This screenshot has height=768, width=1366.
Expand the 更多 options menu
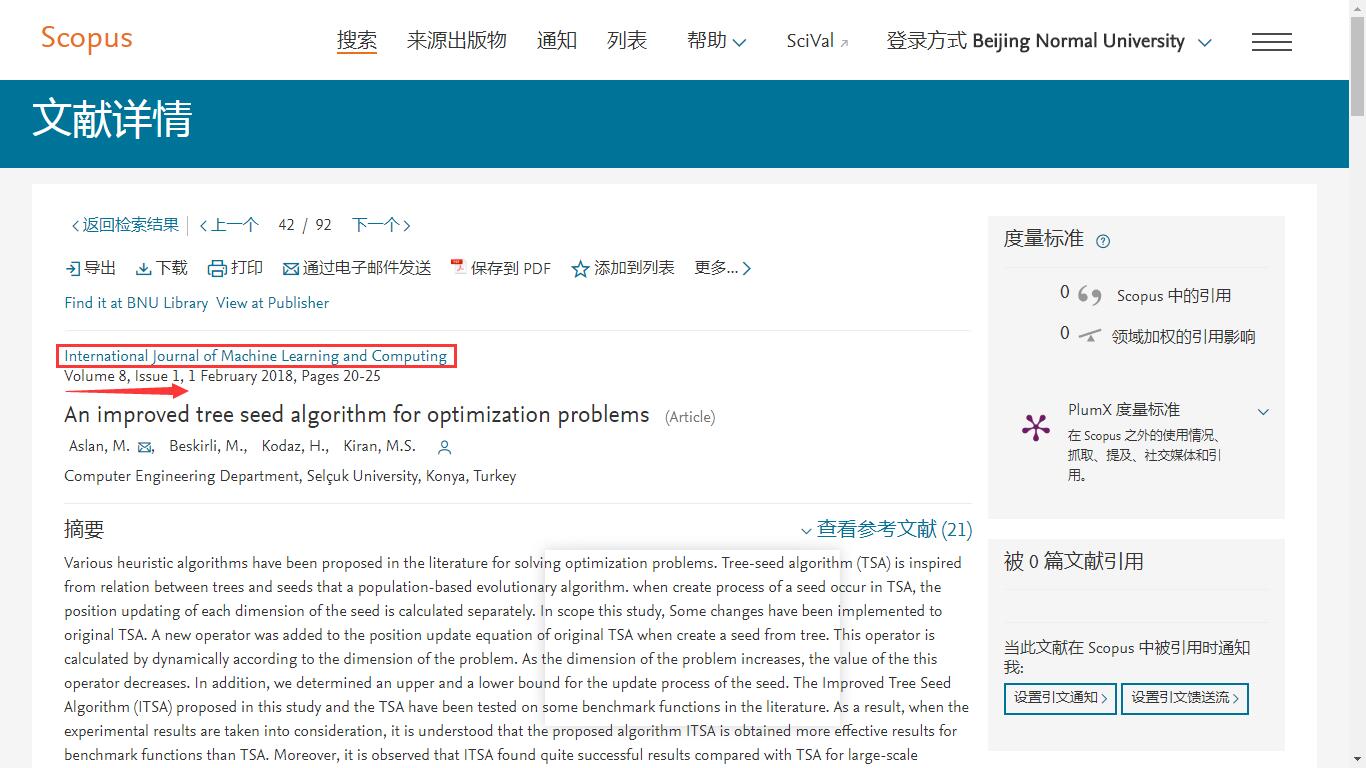(x=722, y=268)
